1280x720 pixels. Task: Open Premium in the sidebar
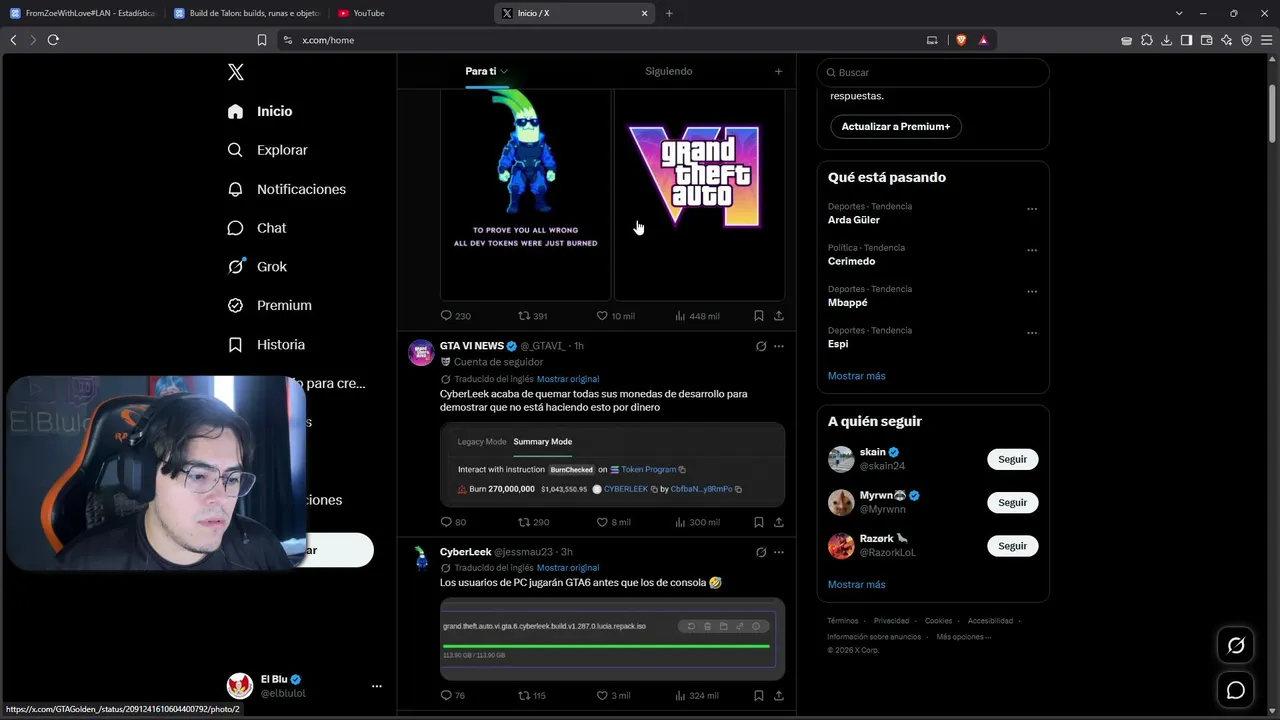(x=270, y=306)
